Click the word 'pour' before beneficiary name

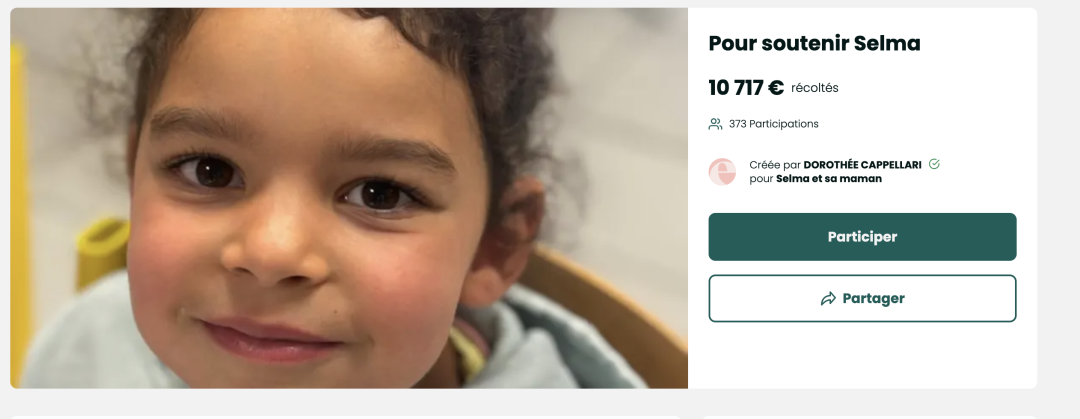point(761,179)
